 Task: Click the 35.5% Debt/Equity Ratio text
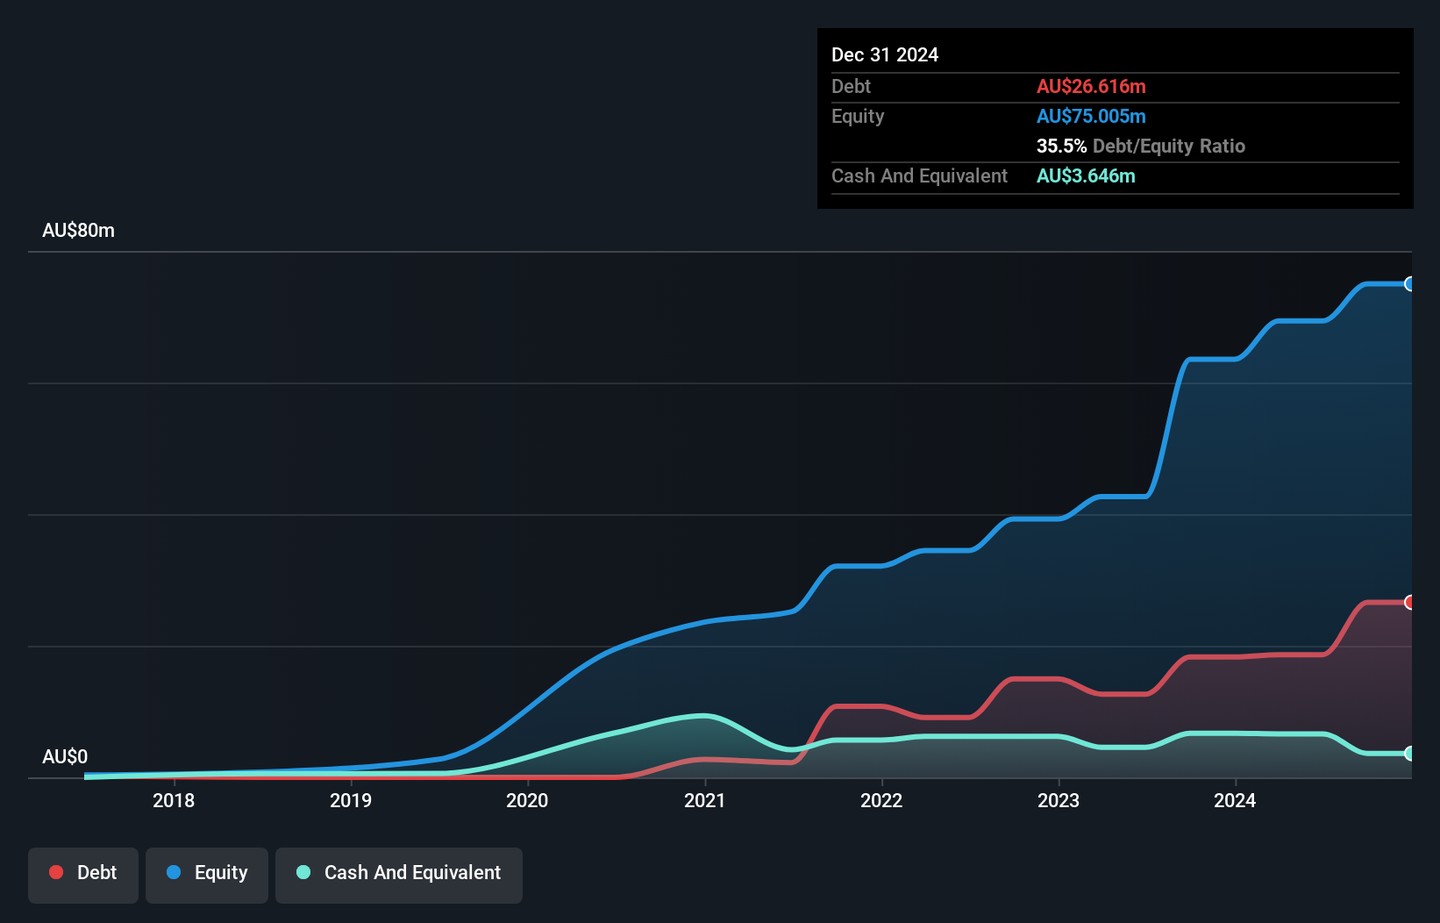[1140, 146]
